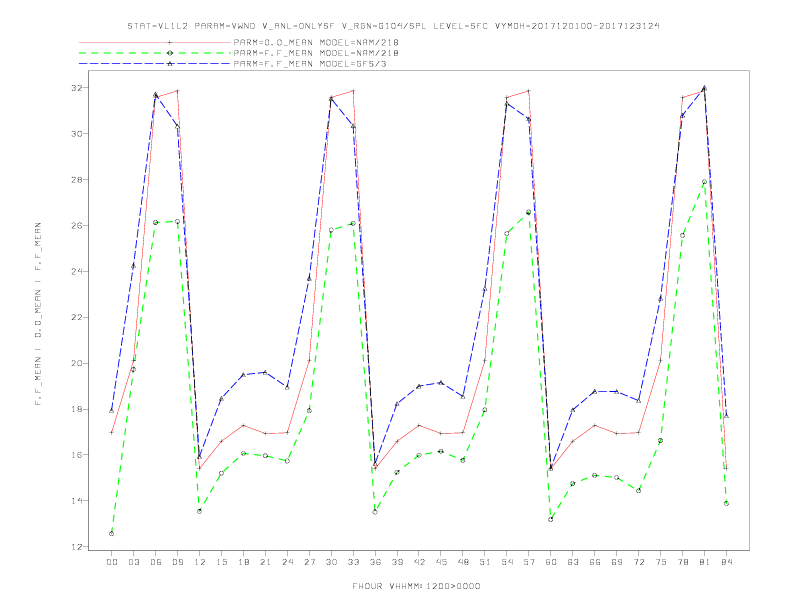Viewport: 792px width, 612px height.
Task: Click green circle data point at hour 81
Action: pyautogui.click(x=704, y=182)
